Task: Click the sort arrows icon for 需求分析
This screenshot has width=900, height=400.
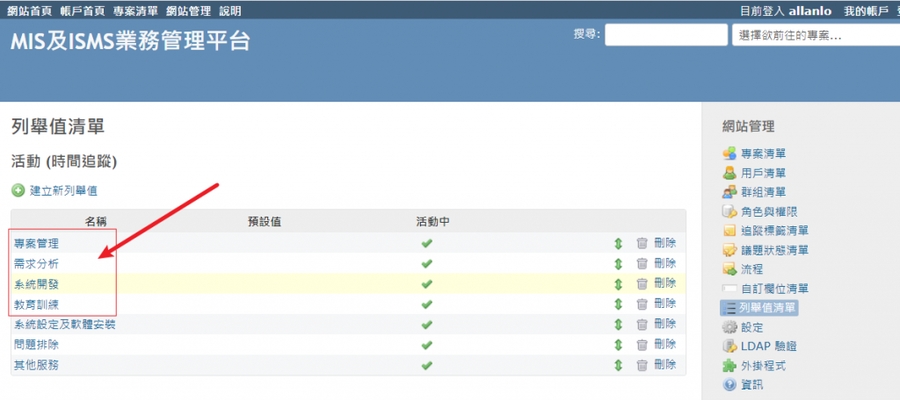Action: (618, 264)
